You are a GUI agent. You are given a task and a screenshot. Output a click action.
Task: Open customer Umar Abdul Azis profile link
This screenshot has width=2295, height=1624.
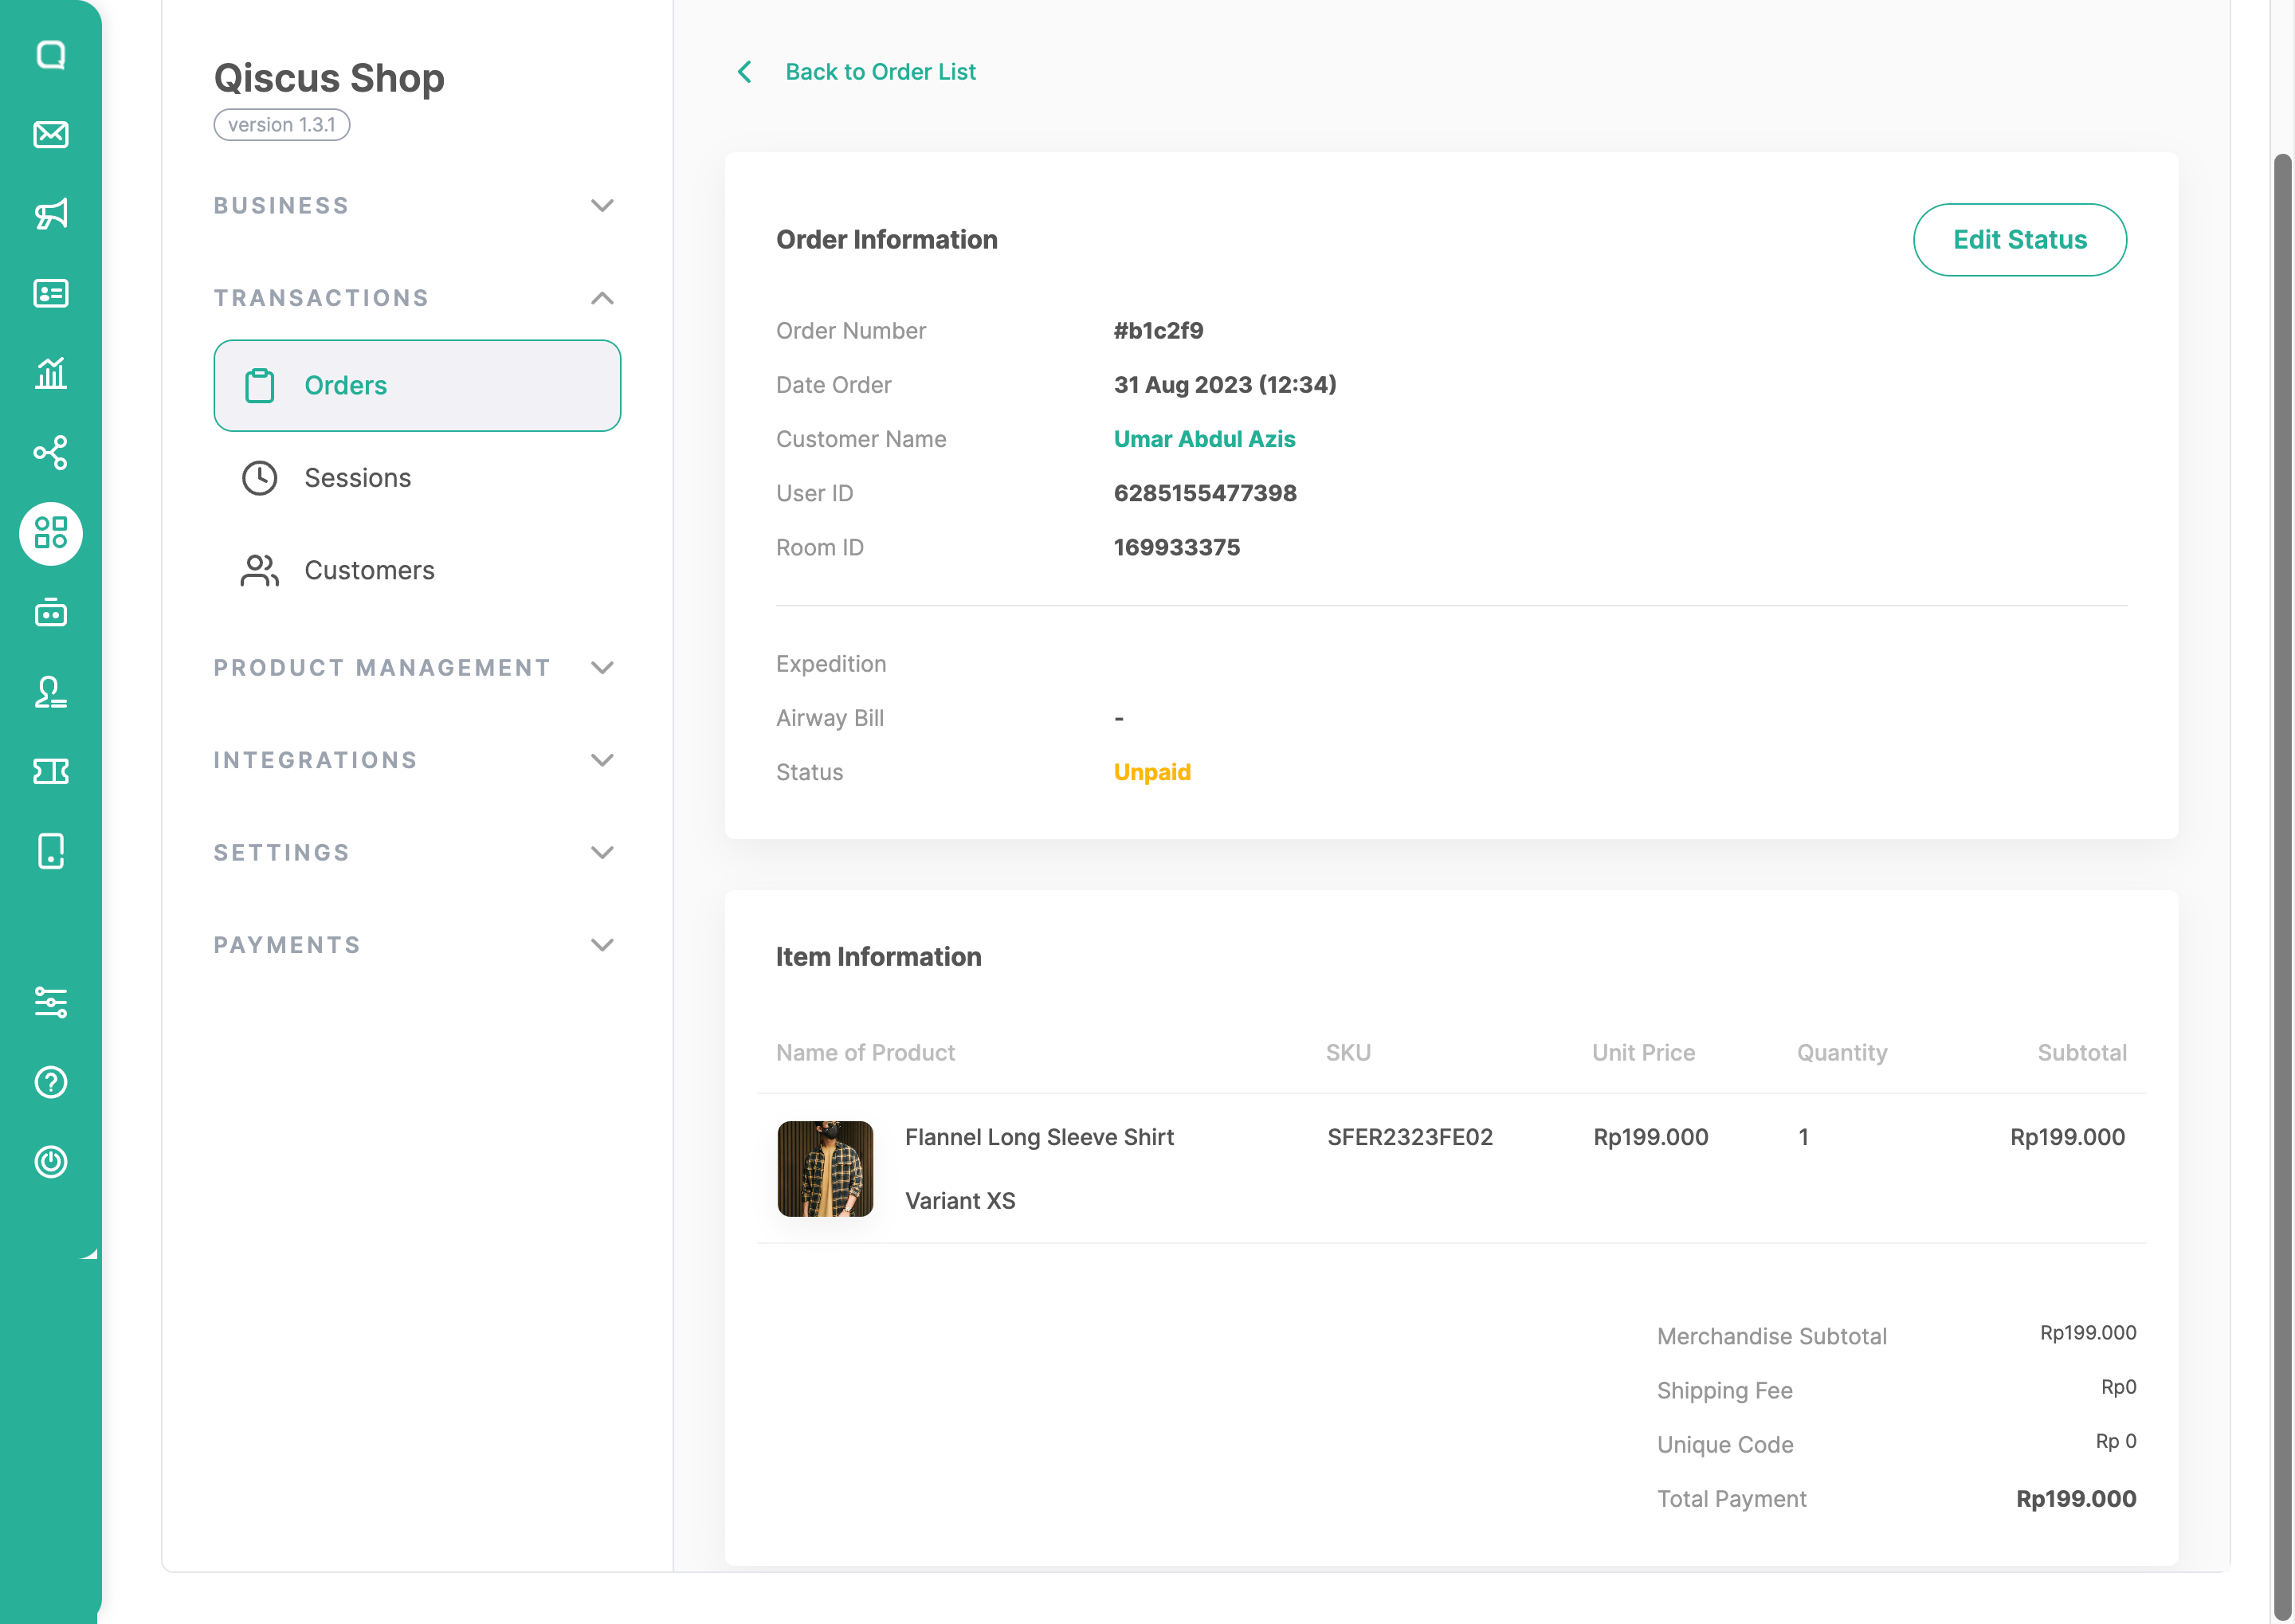[1204, 439]
